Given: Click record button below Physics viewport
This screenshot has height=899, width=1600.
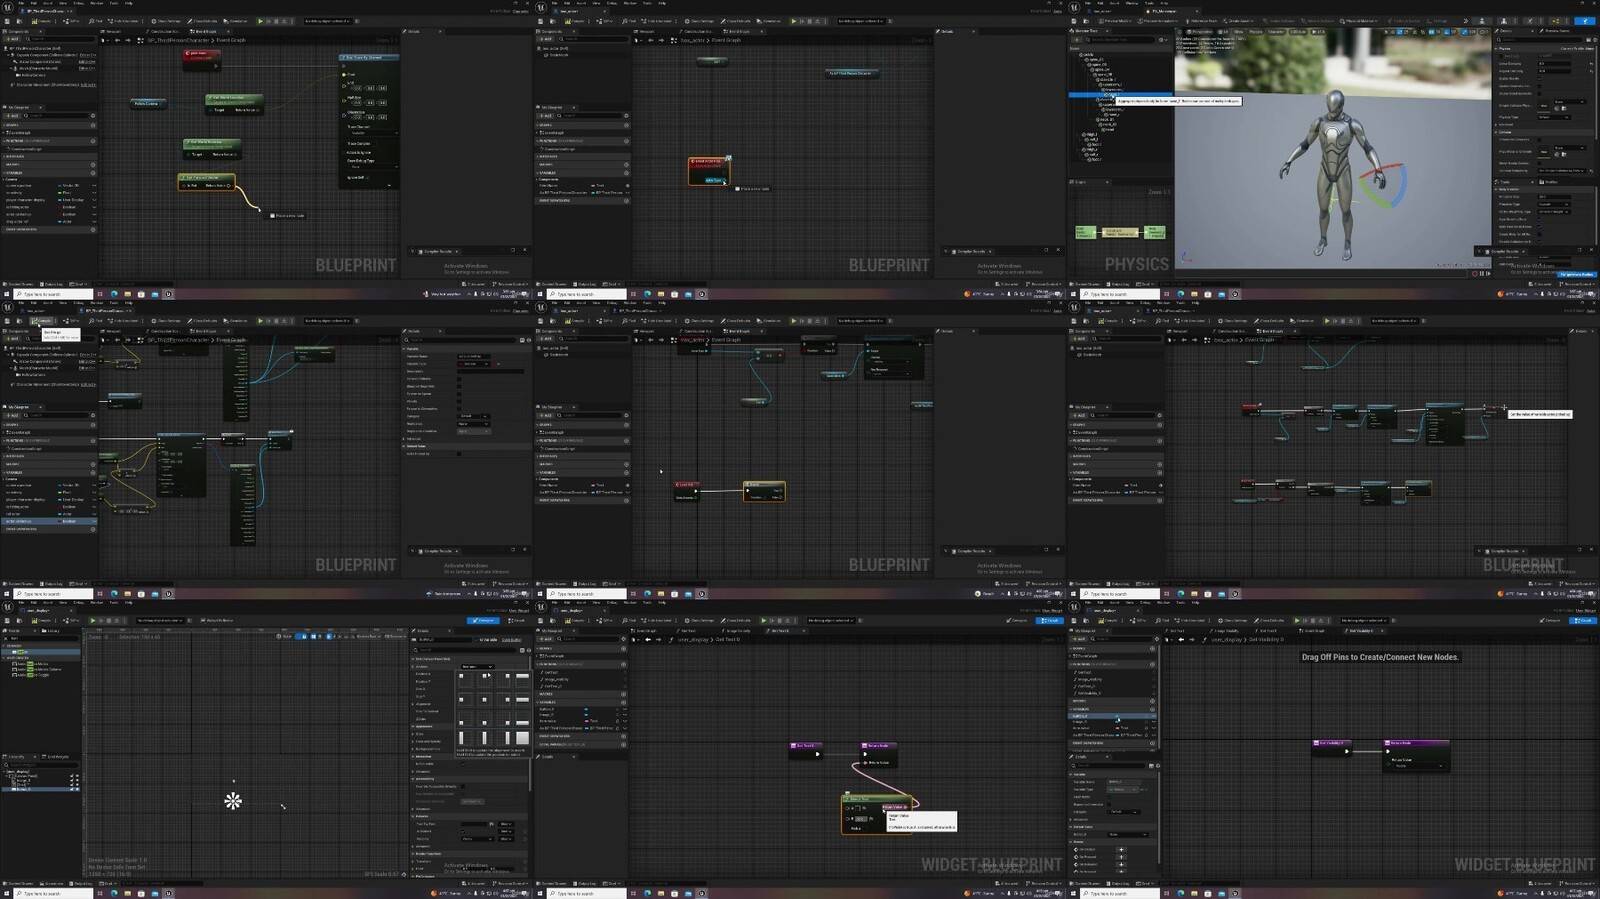Looking at the screenshot, I should (x=1474, y=274).
